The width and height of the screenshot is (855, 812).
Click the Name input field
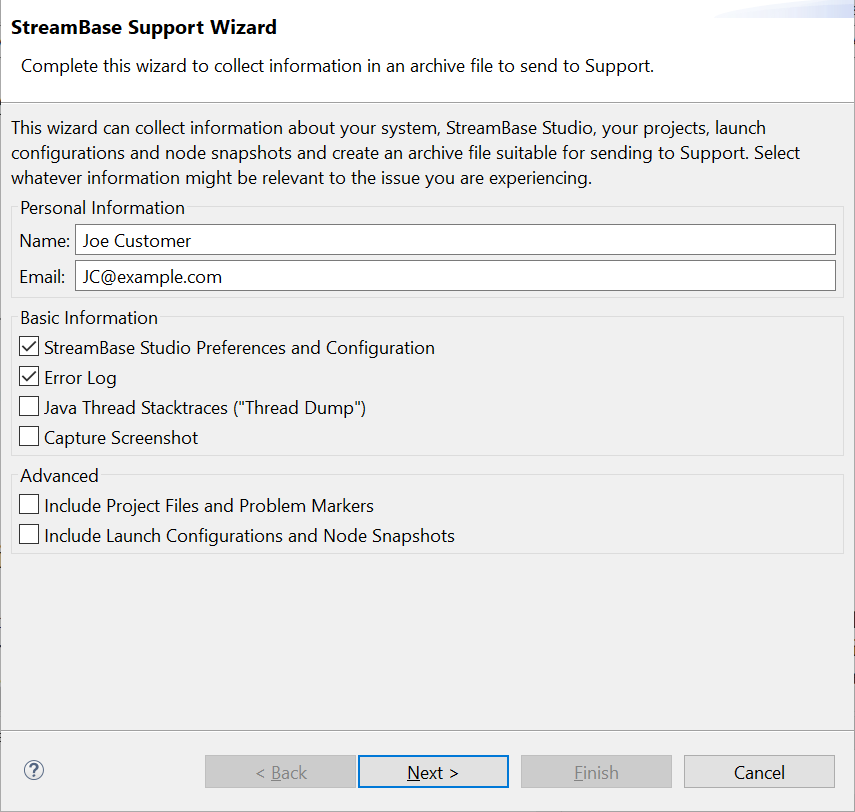[455, 240]
